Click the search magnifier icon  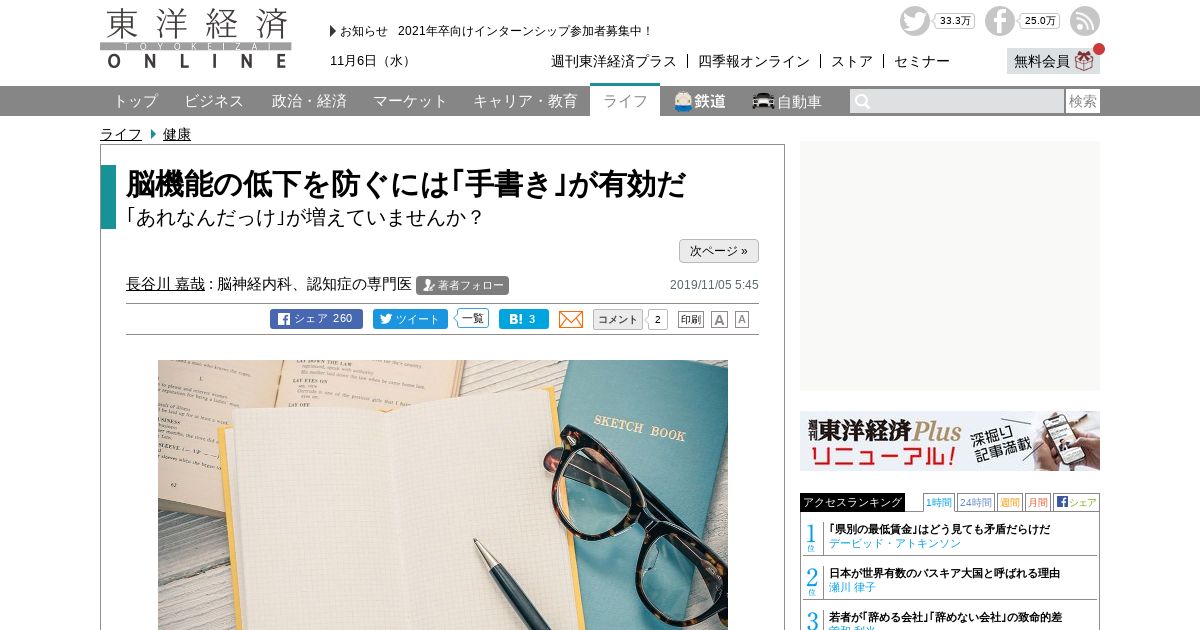[862, 101]
